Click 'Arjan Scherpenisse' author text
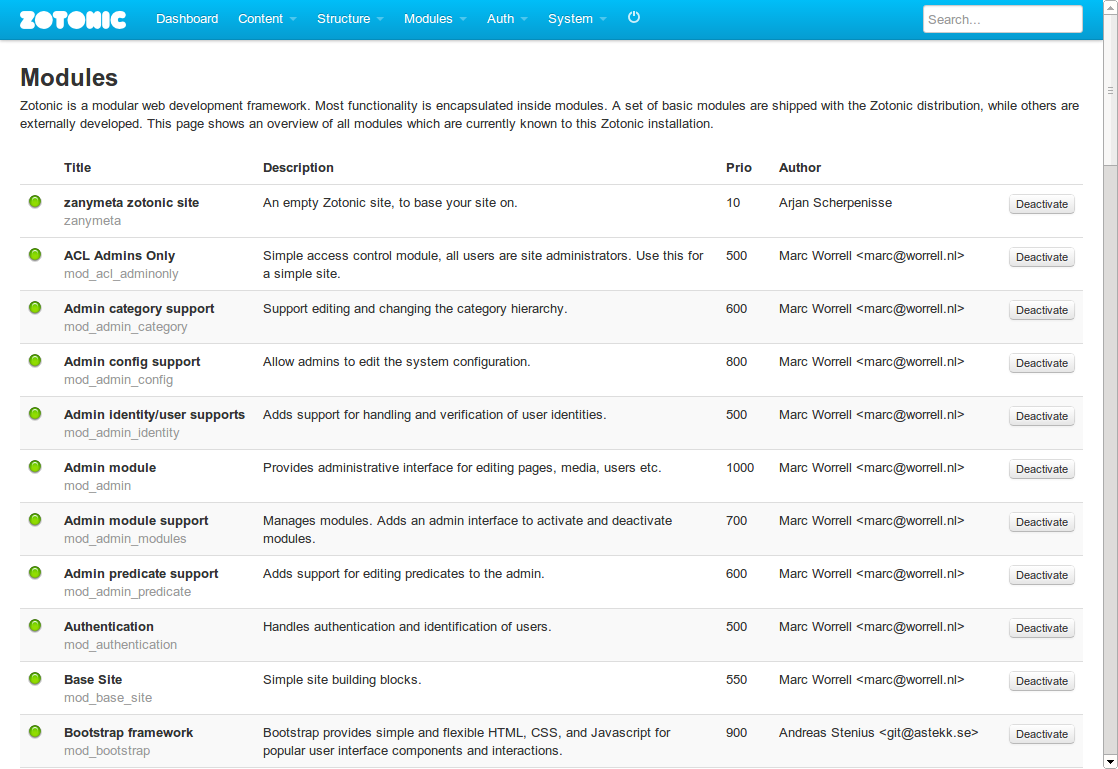The height and width of the screenshot is (769, 1118). (835, 202)
